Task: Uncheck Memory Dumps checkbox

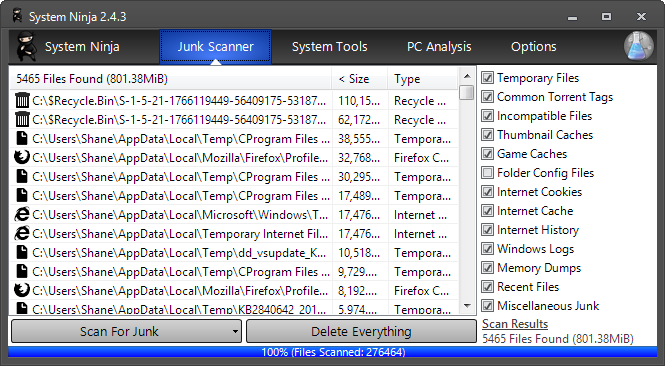Action: 487,268
